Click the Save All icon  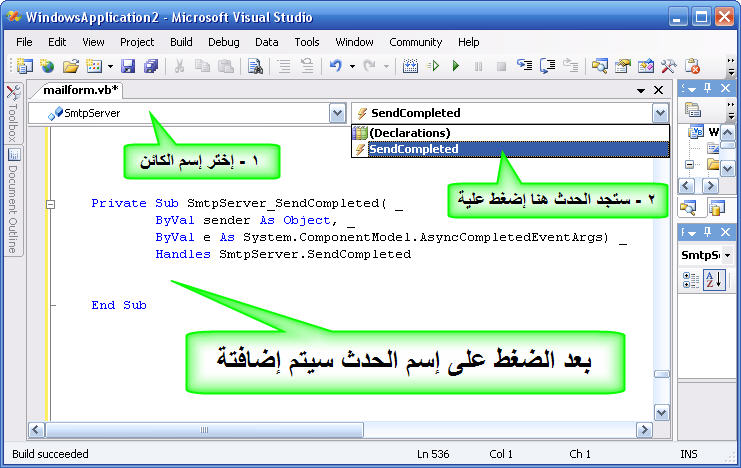tap(150, 66)
